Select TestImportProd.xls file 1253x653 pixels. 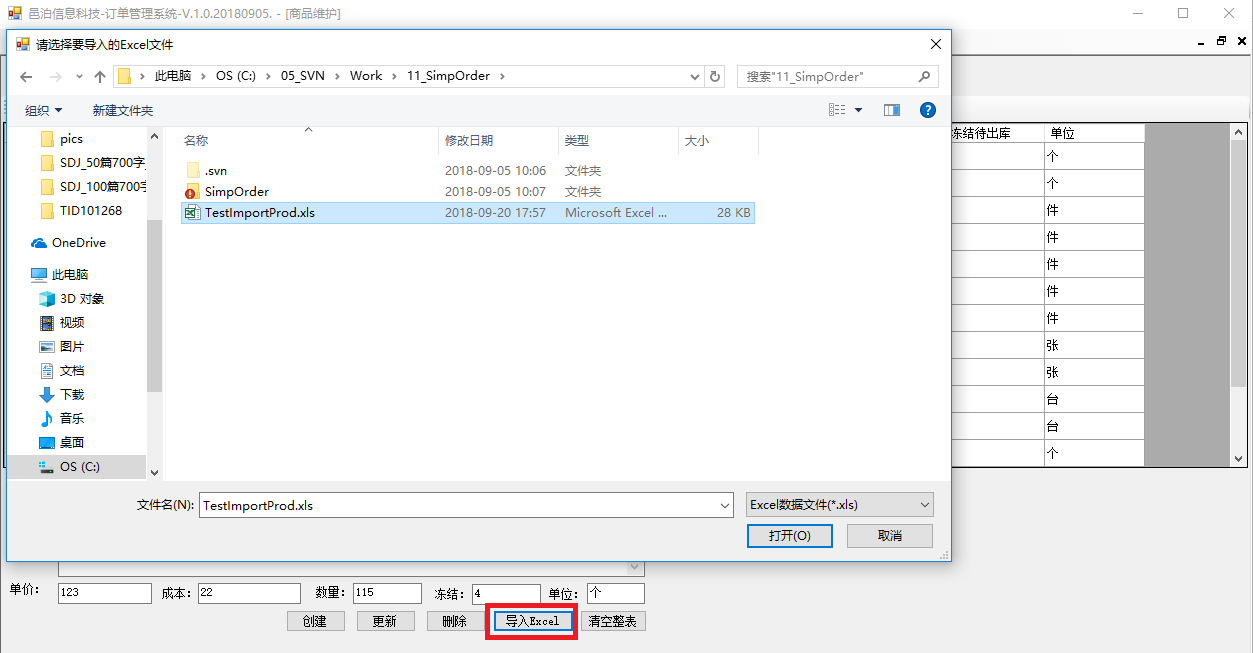[468, 212]
